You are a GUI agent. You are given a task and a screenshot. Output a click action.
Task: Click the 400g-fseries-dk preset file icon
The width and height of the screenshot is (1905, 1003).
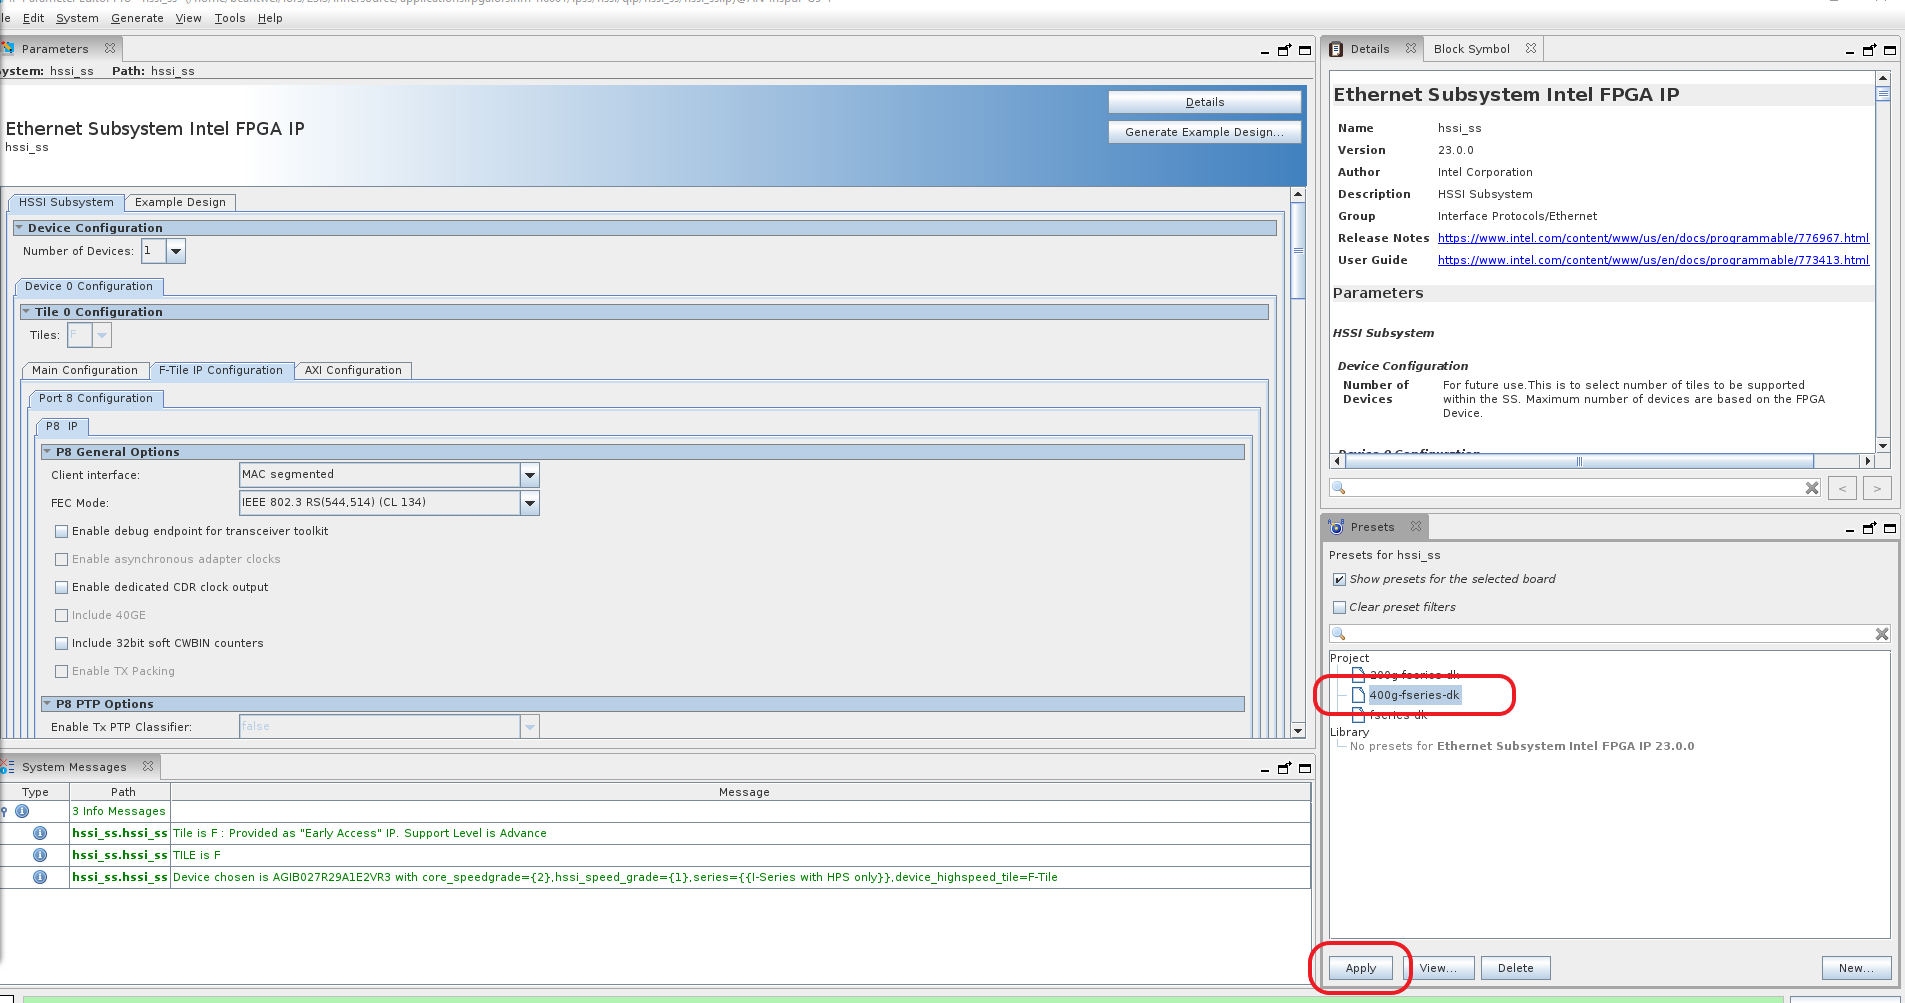click(1358, 695)
